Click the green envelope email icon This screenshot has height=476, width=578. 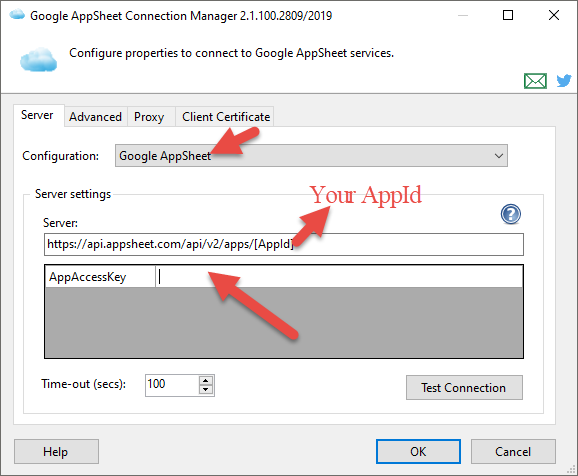(x=535, y=81)
